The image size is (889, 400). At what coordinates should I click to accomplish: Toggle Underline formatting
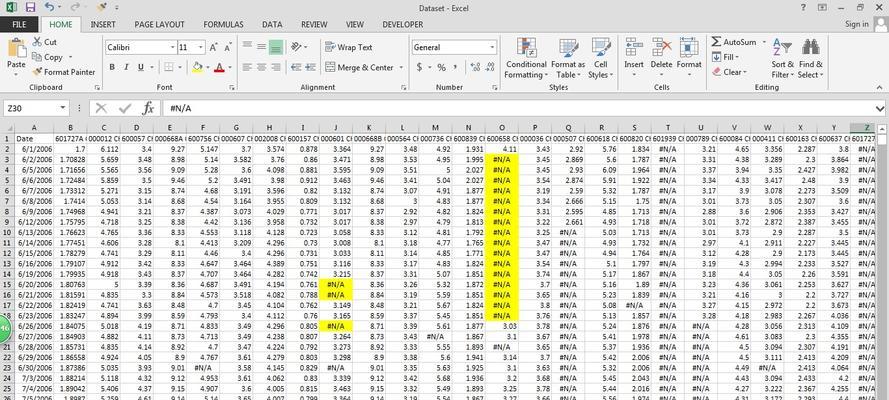pyautogui.click(x=141, y=67)
